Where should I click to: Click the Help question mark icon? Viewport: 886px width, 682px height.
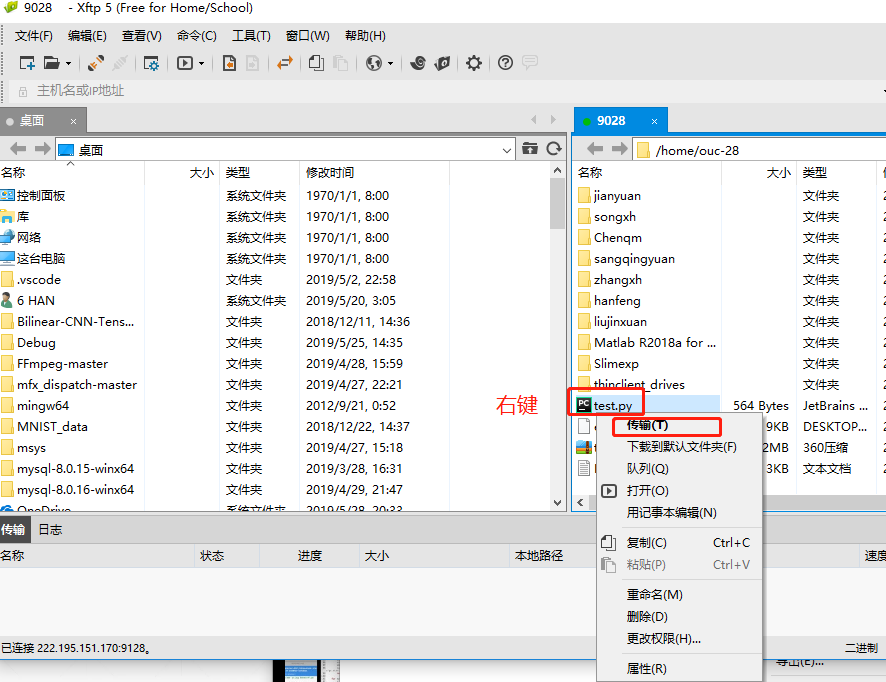(x=503, y=63)
